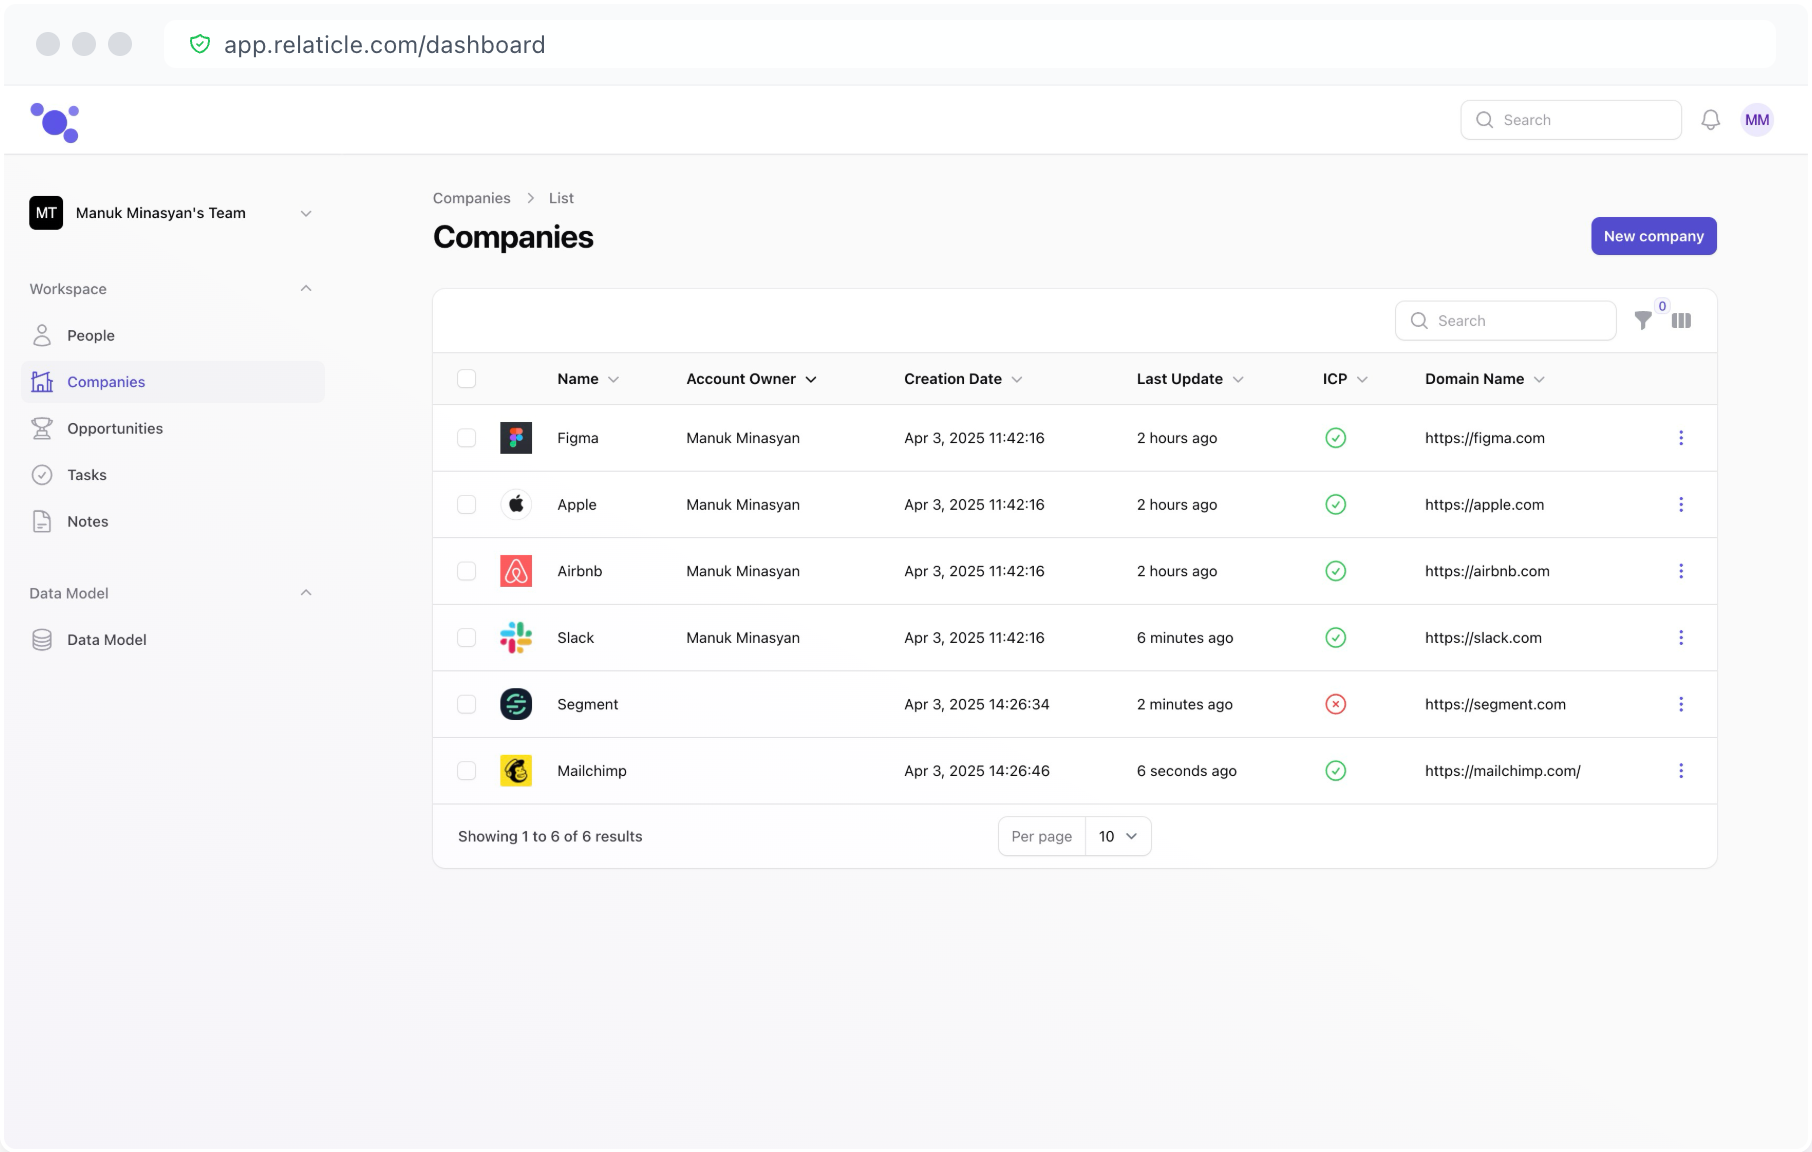This screenshot has height=1152, width=1812.
Task: Click the MM user avatar
Action: (x=1756, y=120)
